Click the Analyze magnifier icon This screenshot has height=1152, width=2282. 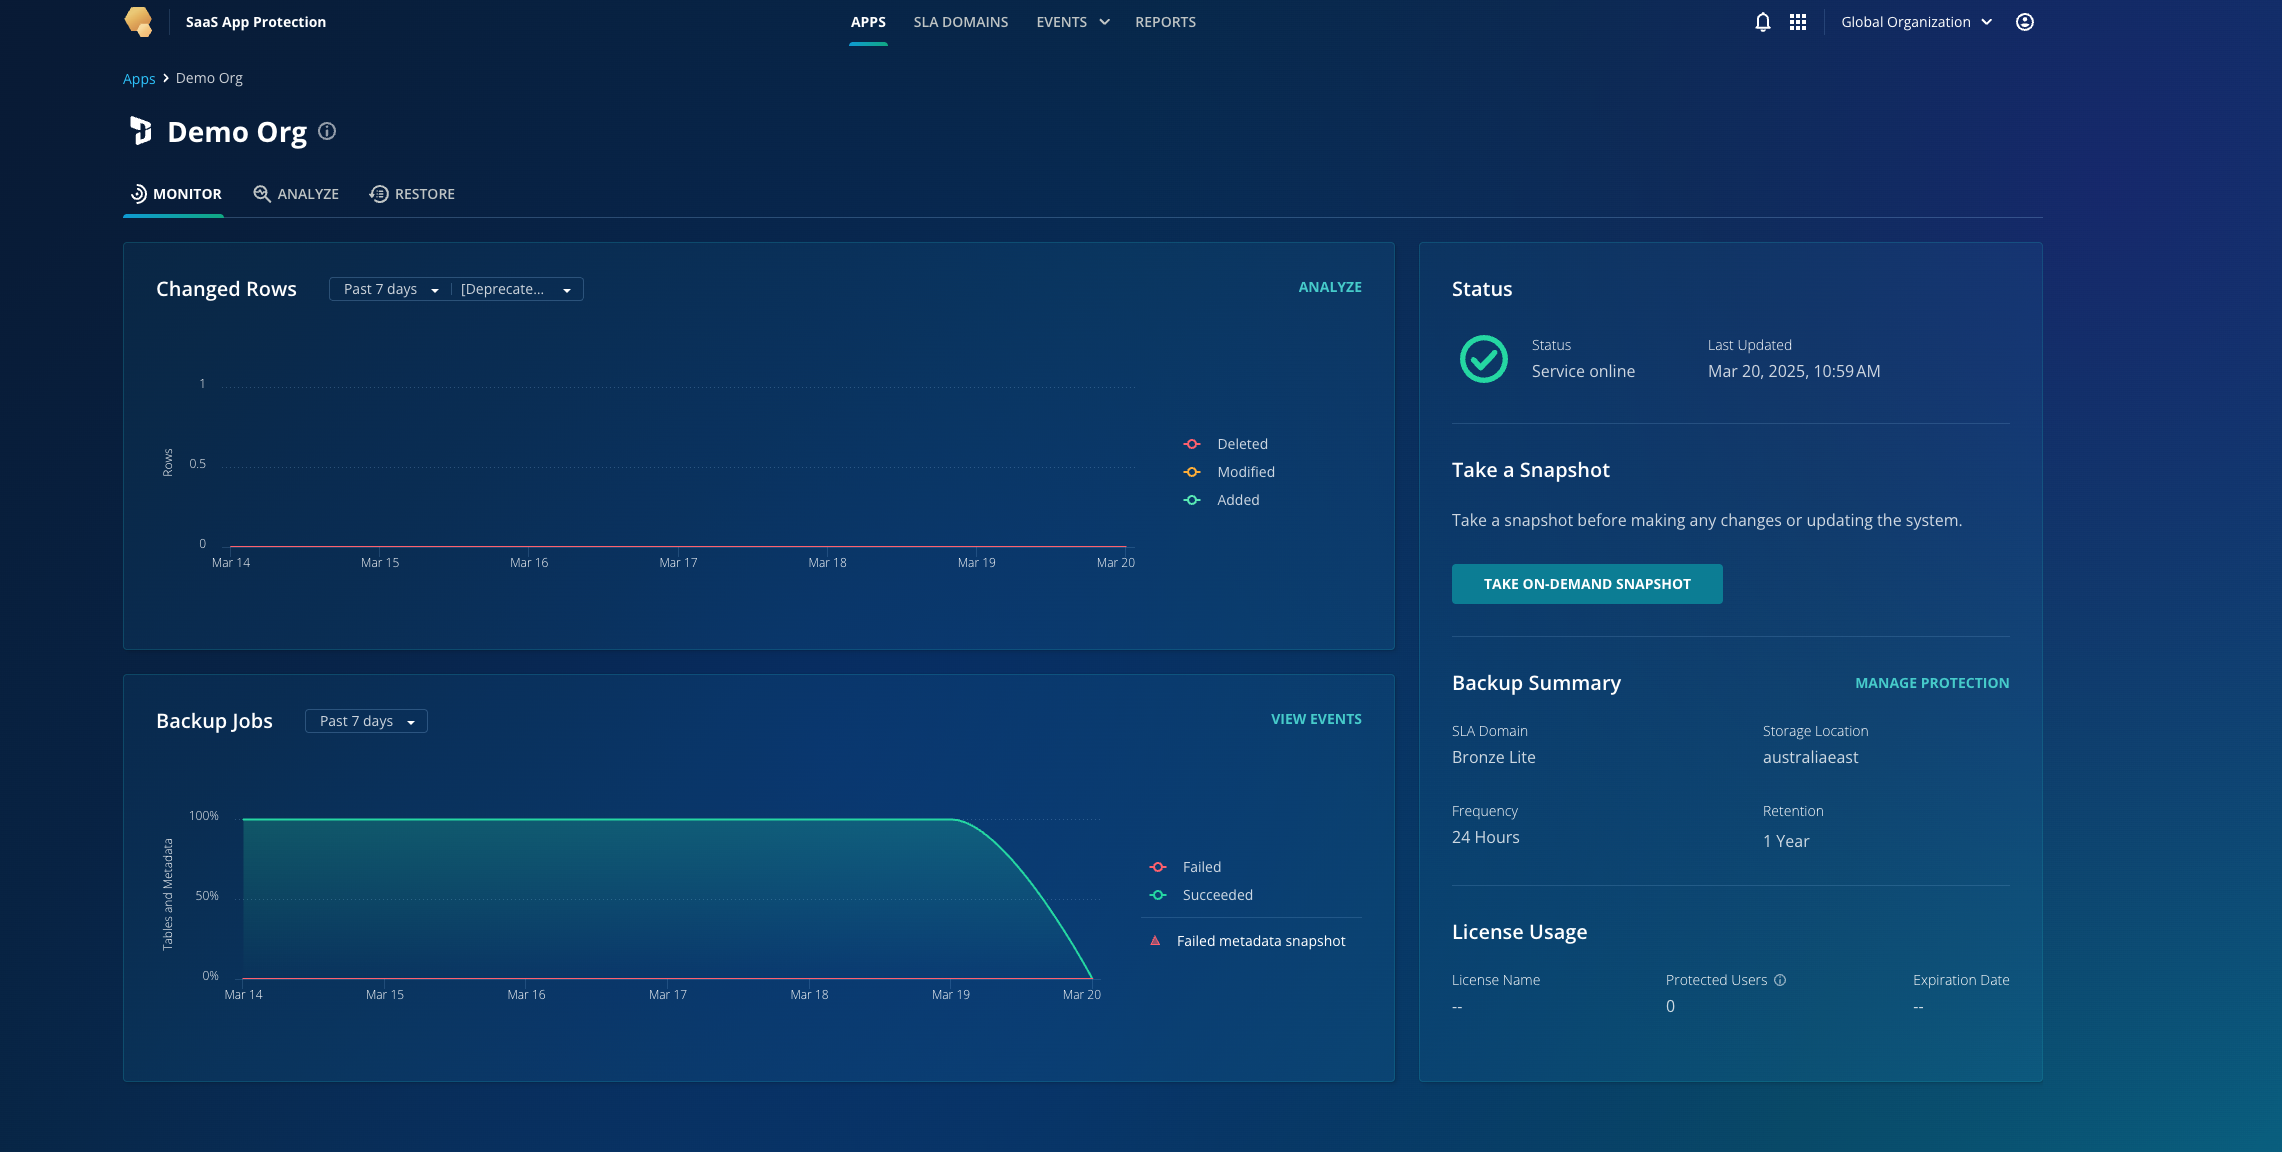262,194
